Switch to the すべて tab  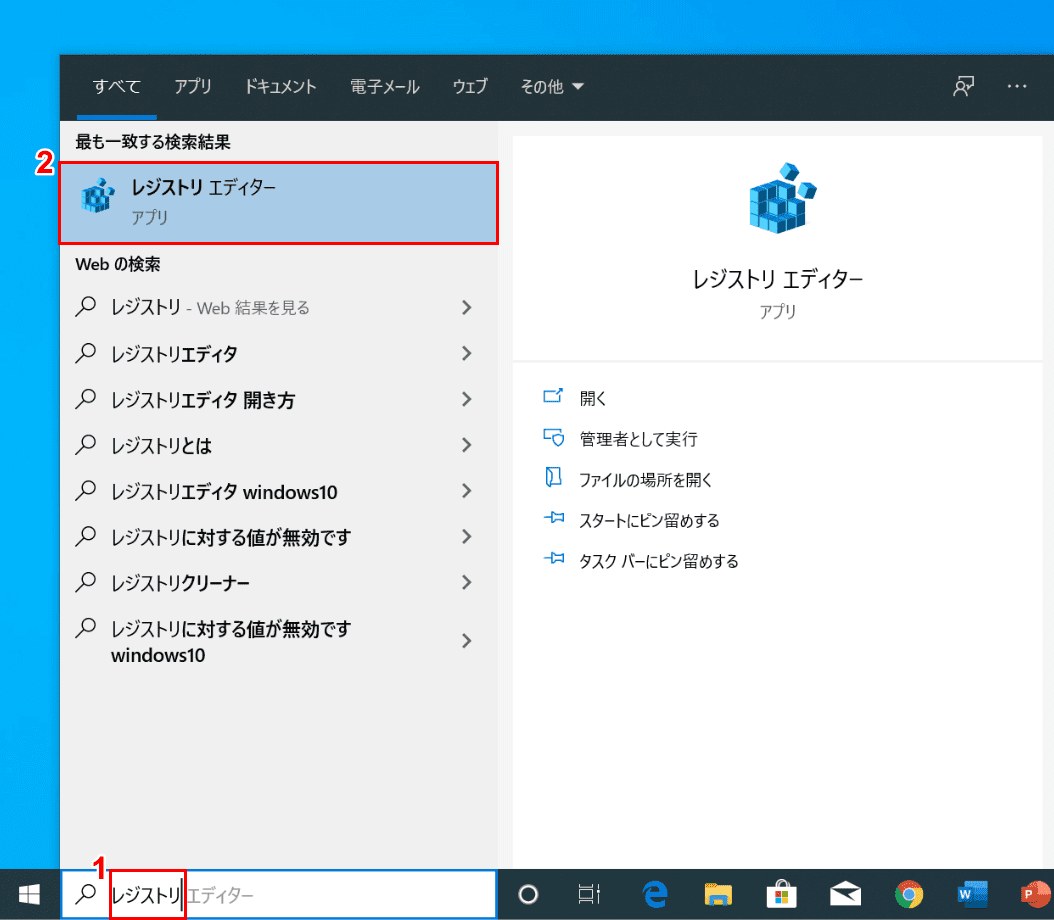click(116, 87)
